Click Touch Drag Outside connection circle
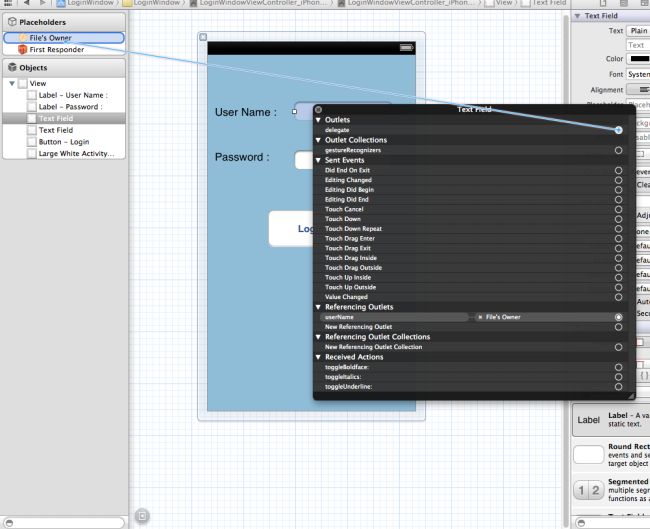 pos(618,268)
